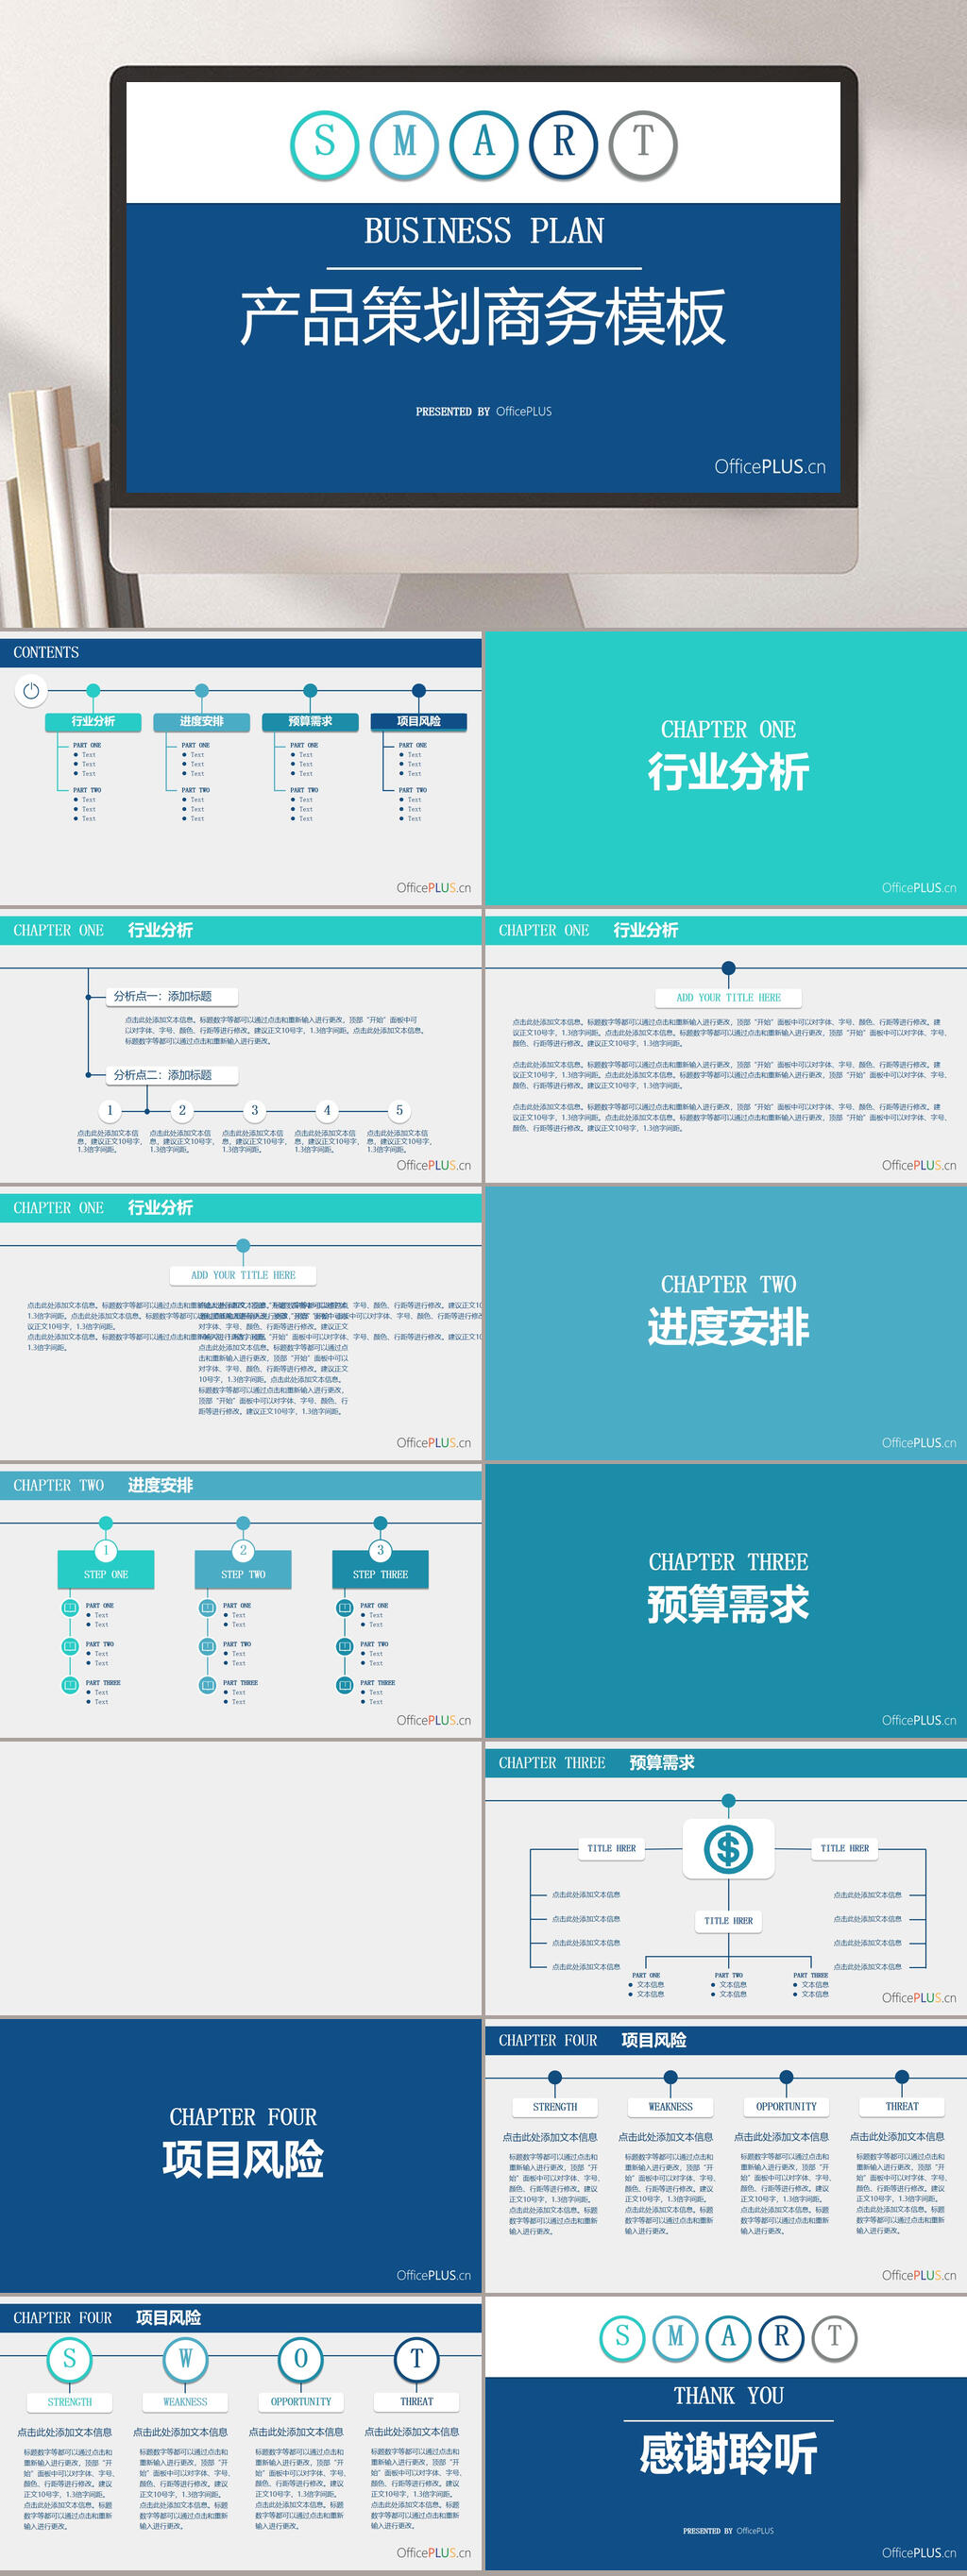Select the dollar sign icon

click(728, 1849)
